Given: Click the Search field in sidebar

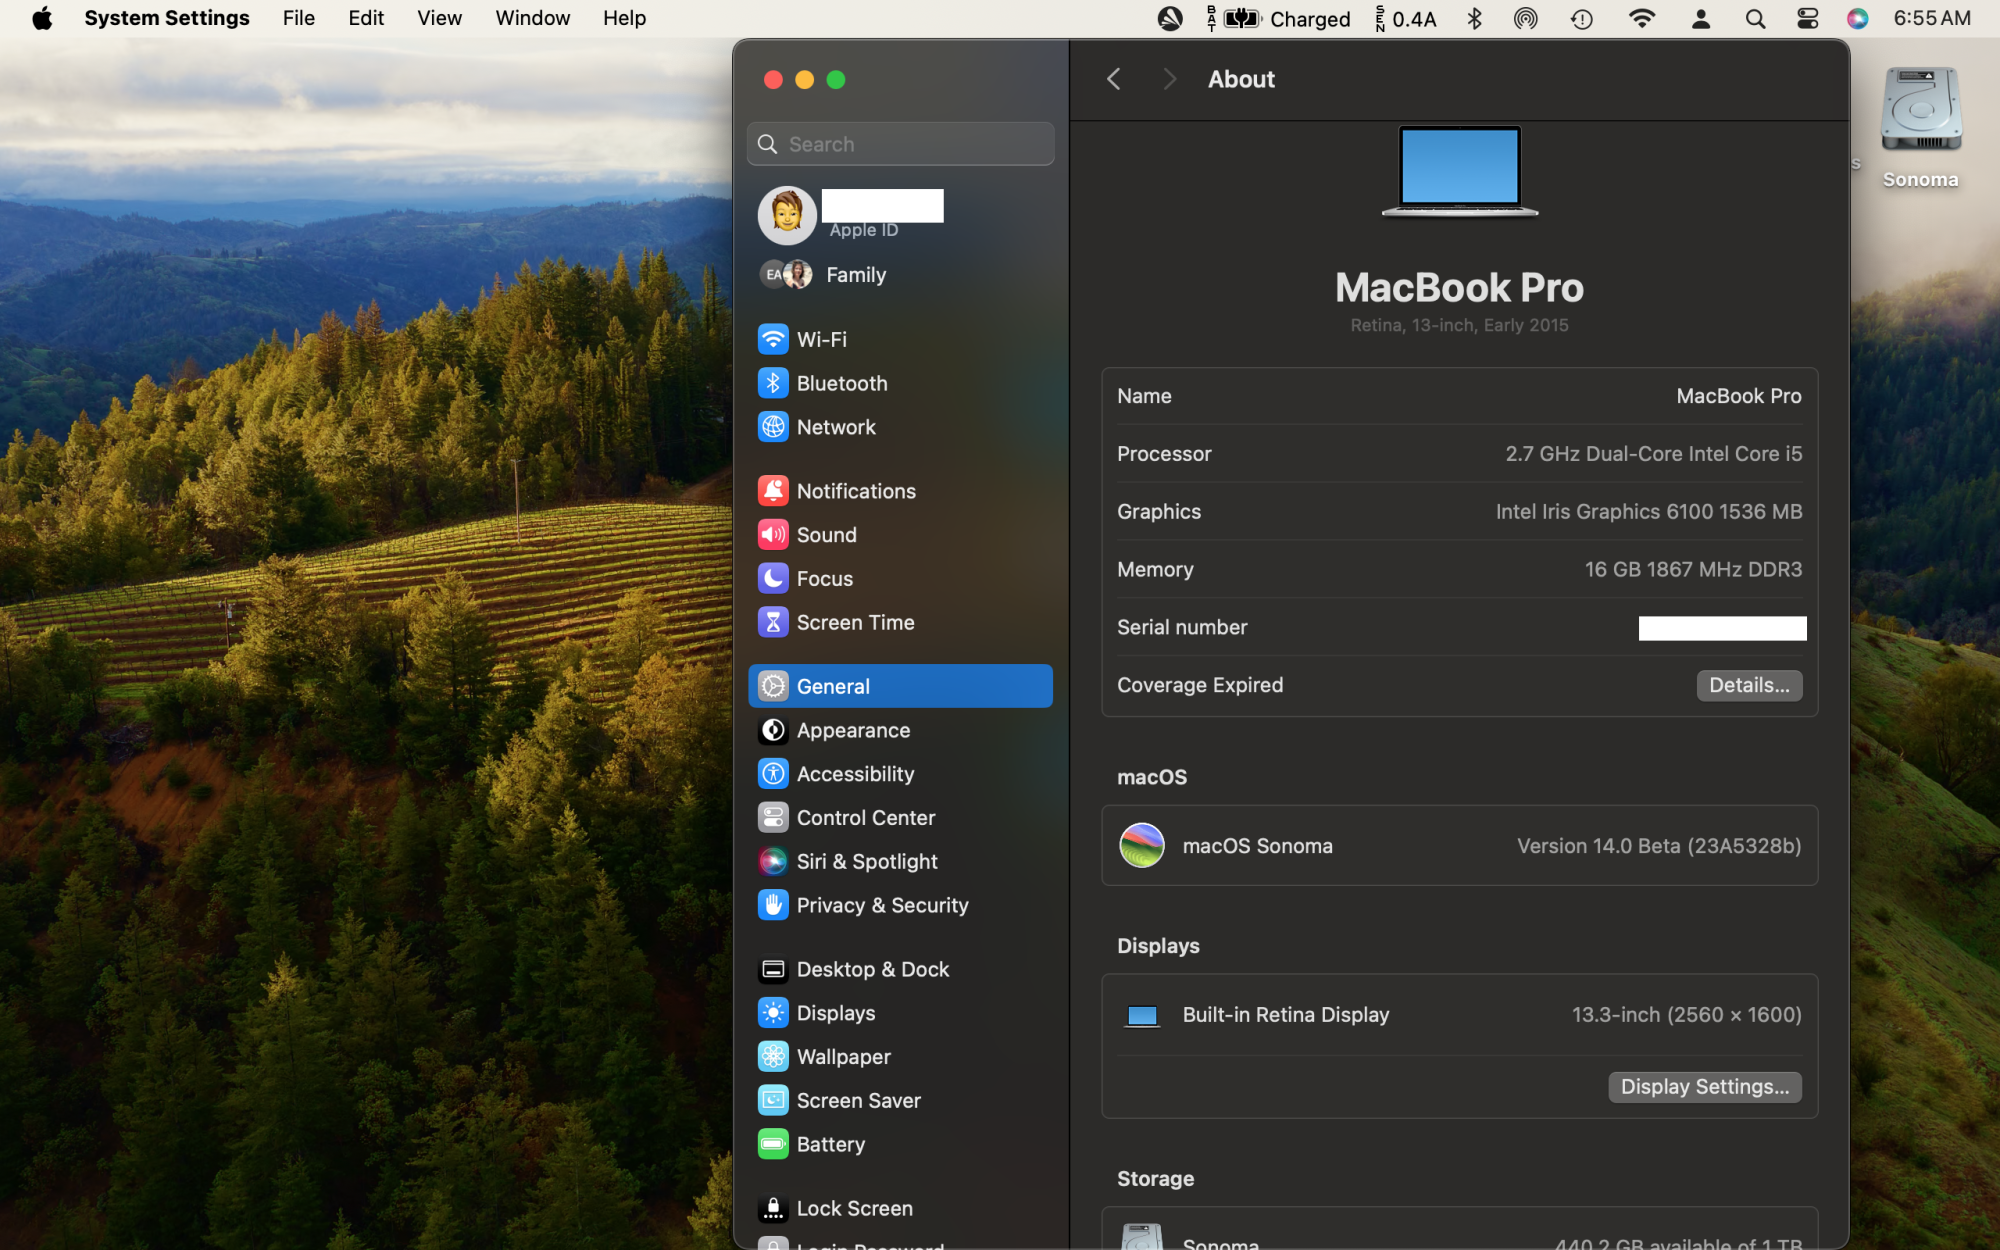Looking at the screenshot, I should click(x=900, y=144).
